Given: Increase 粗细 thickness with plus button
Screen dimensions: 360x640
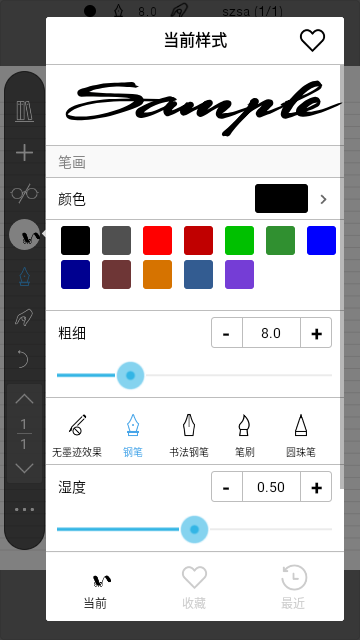Looking at the screenshot, I should point(316,333).
